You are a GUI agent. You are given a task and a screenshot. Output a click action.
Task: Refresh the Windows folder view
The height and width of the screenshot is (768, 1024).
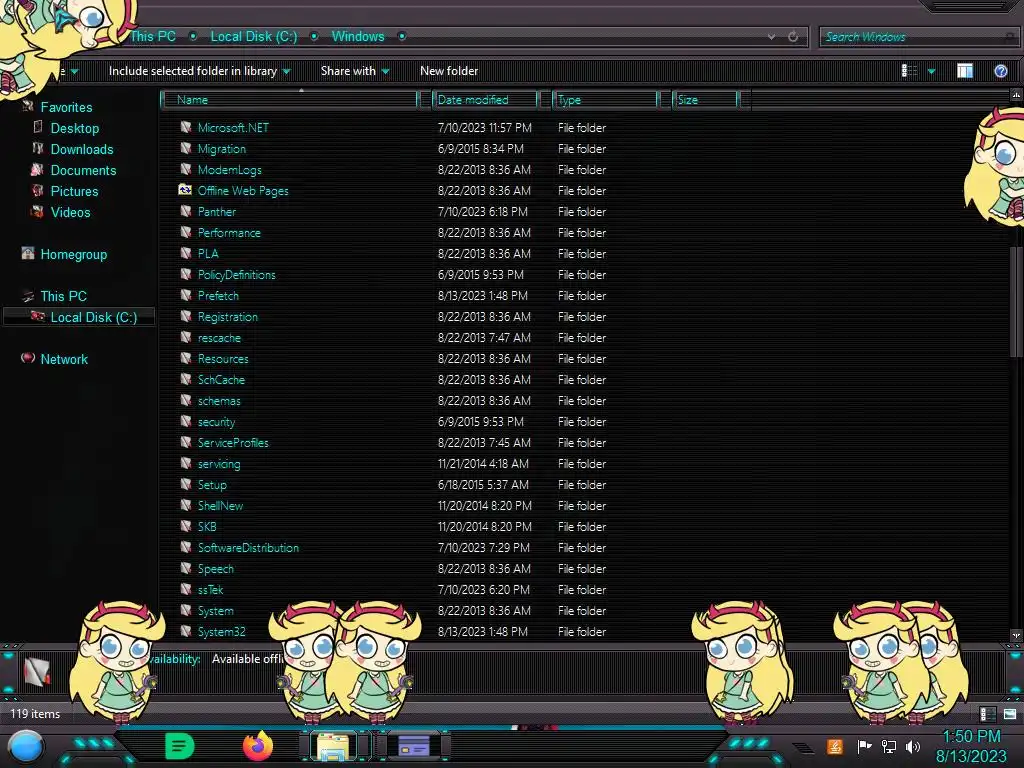click(x=793, y=37)
